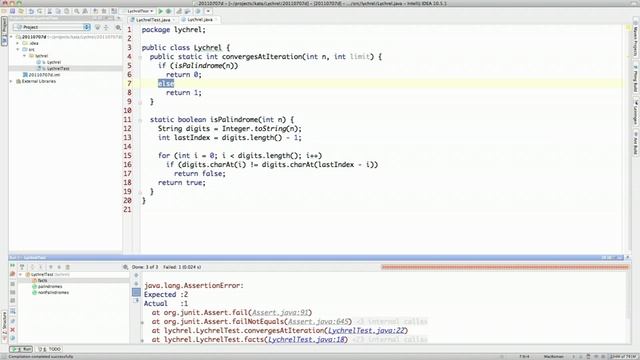Open the LychrelTest.java:22 stack trace link
This screenshot has height=360, width=640.
(366, 331)
